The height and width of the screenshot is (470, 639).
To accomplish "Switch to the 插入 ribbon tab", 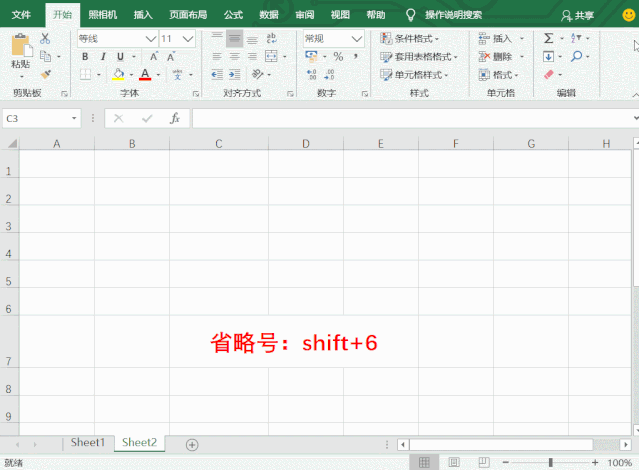I will click(x=143, y=15).
